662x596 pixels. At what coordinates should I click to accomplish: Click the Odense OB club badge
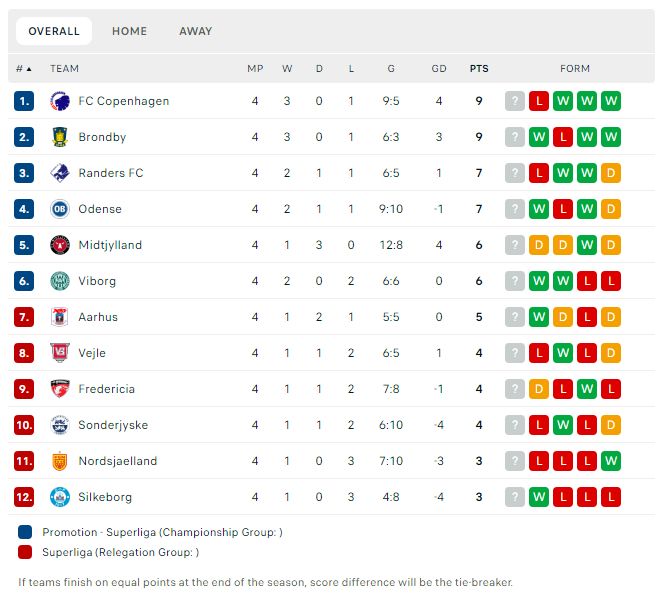pos(60,209)
